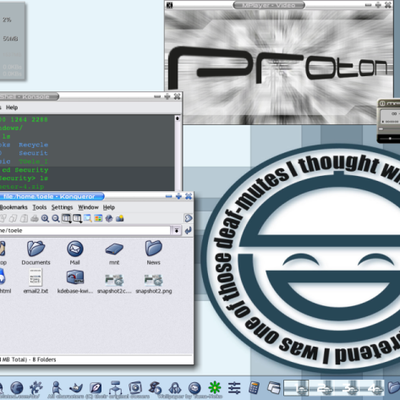Switch to virtual desktop 2 in pager
Image resolution: width=400 pixels, height=400 pixels.
[x=321, y=388]
